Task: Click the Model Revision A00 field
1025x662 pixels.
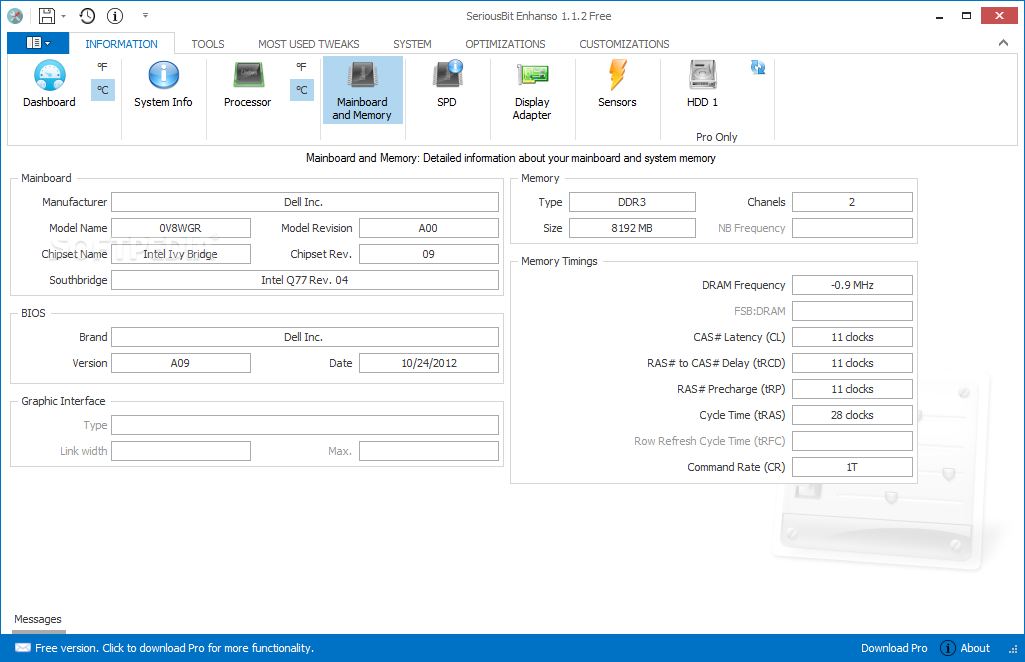Action: [x=429, y=228]
